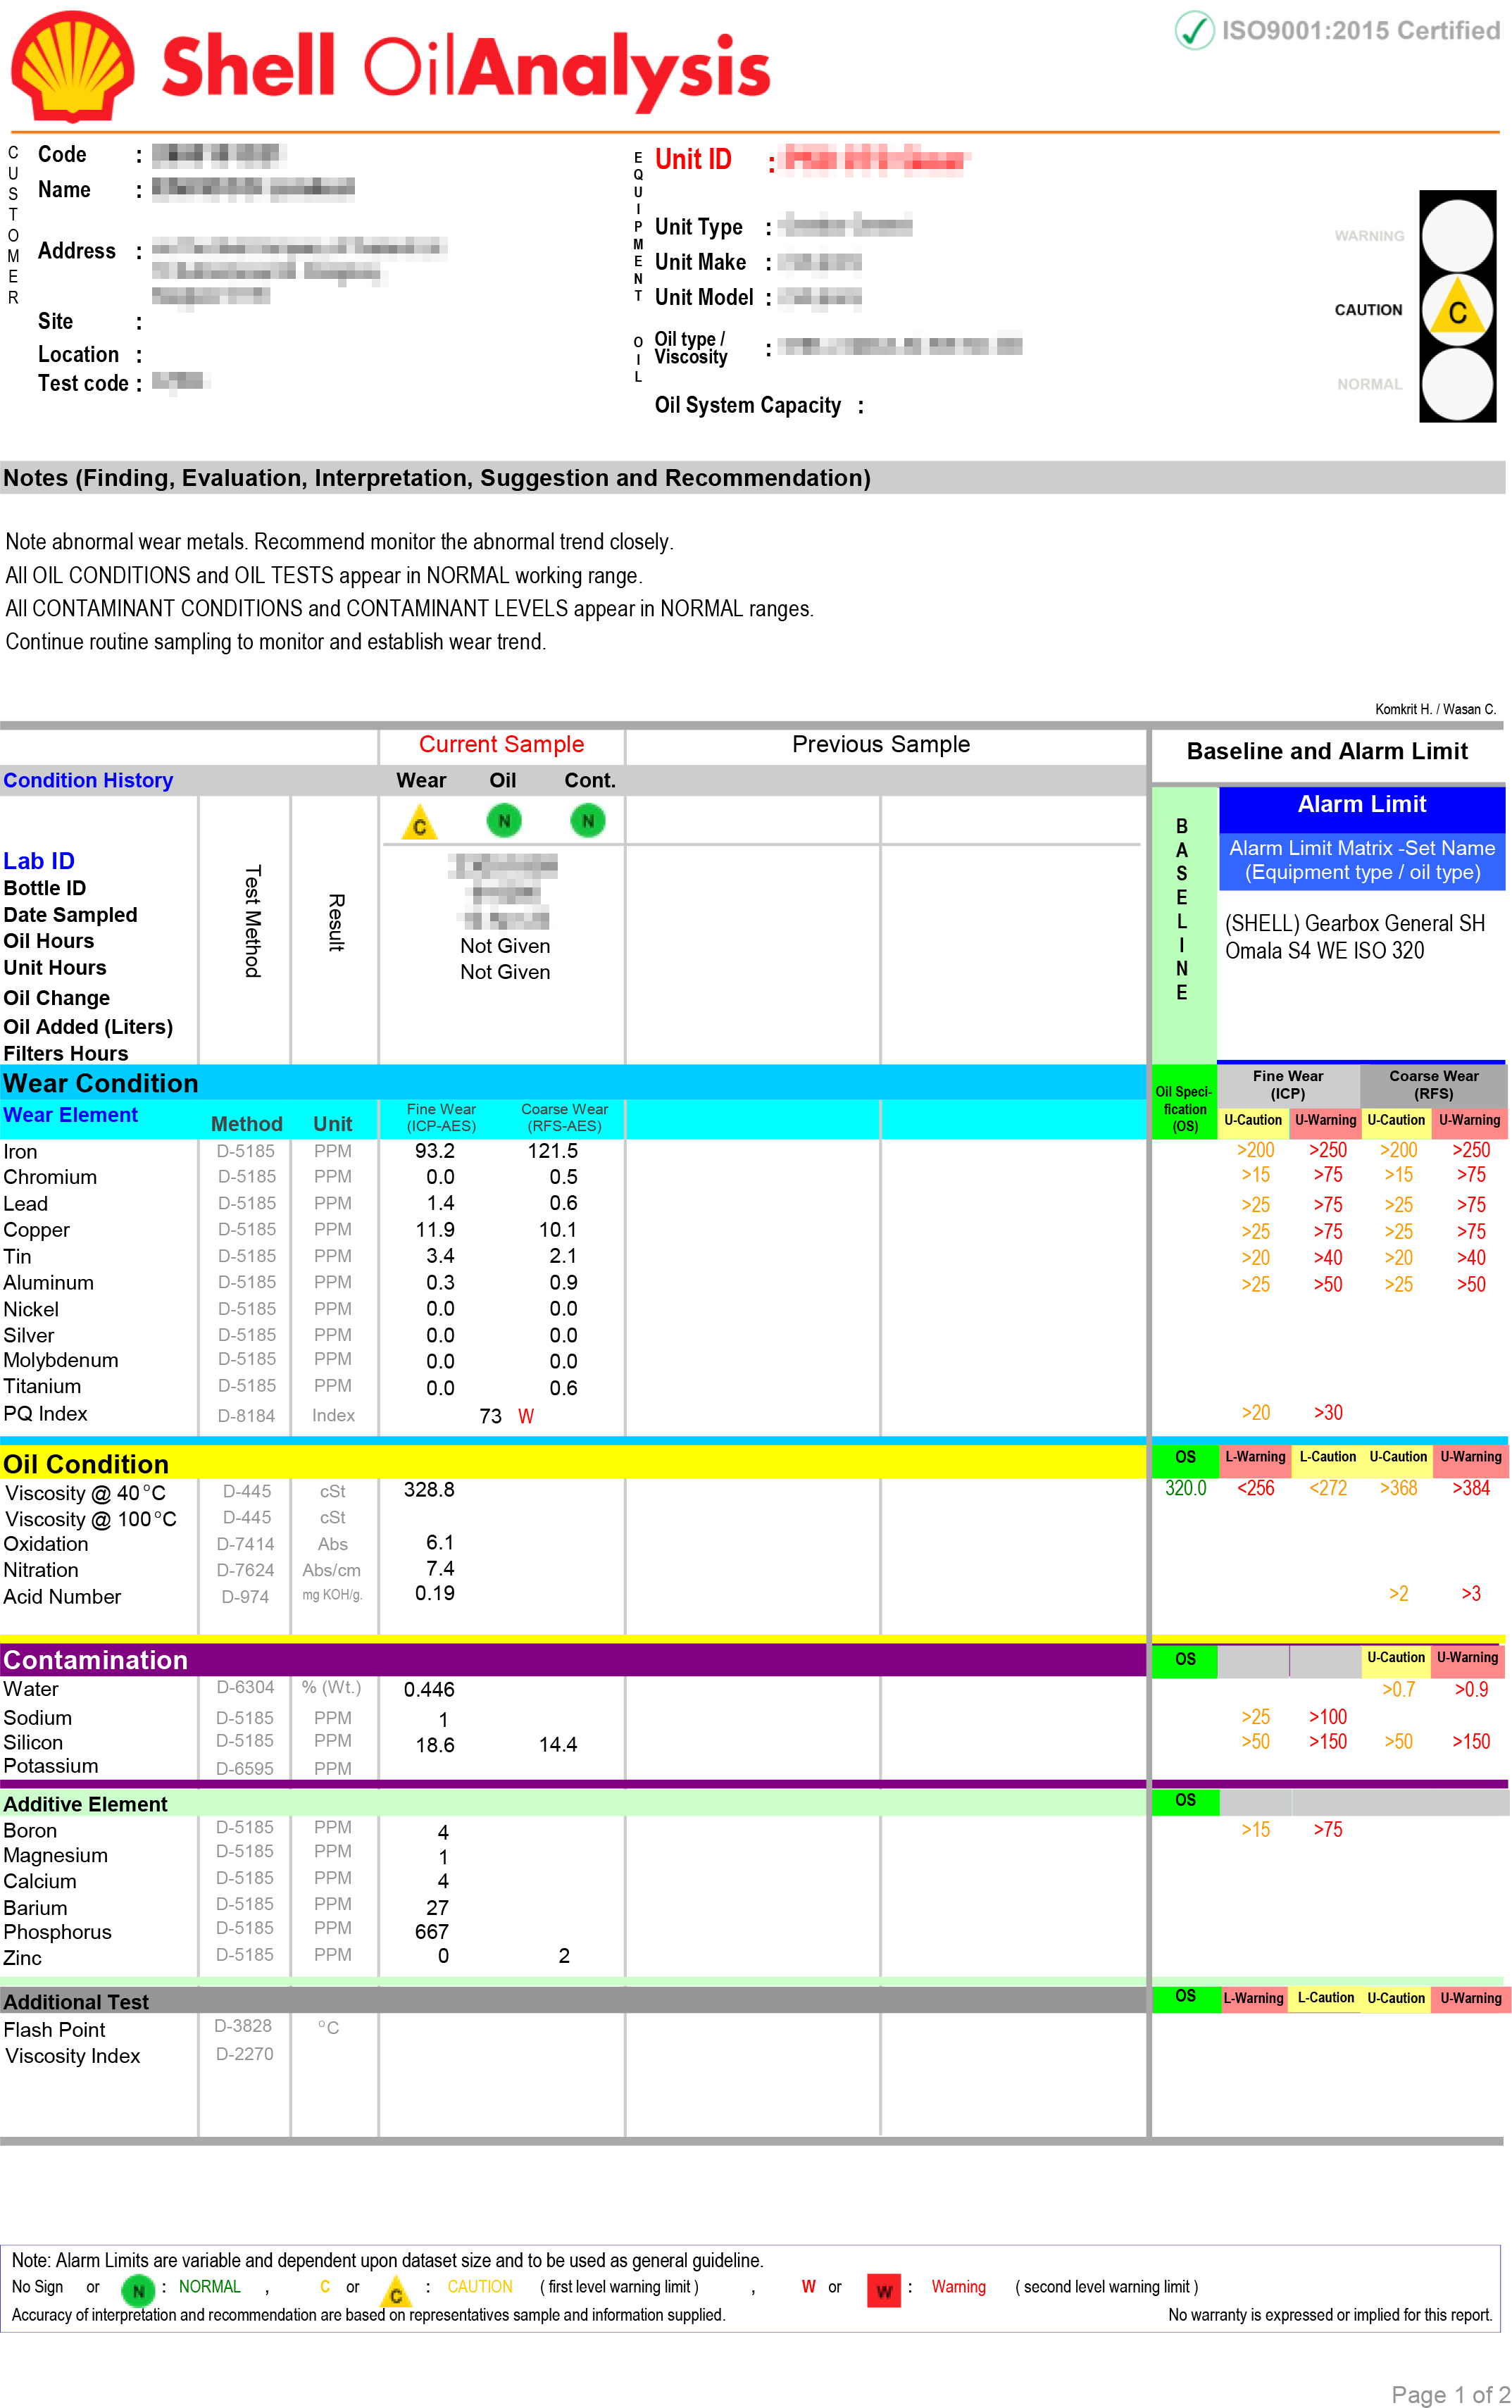
Task: Click Silicon fine value 18.6
Action: pos(435,1745)
